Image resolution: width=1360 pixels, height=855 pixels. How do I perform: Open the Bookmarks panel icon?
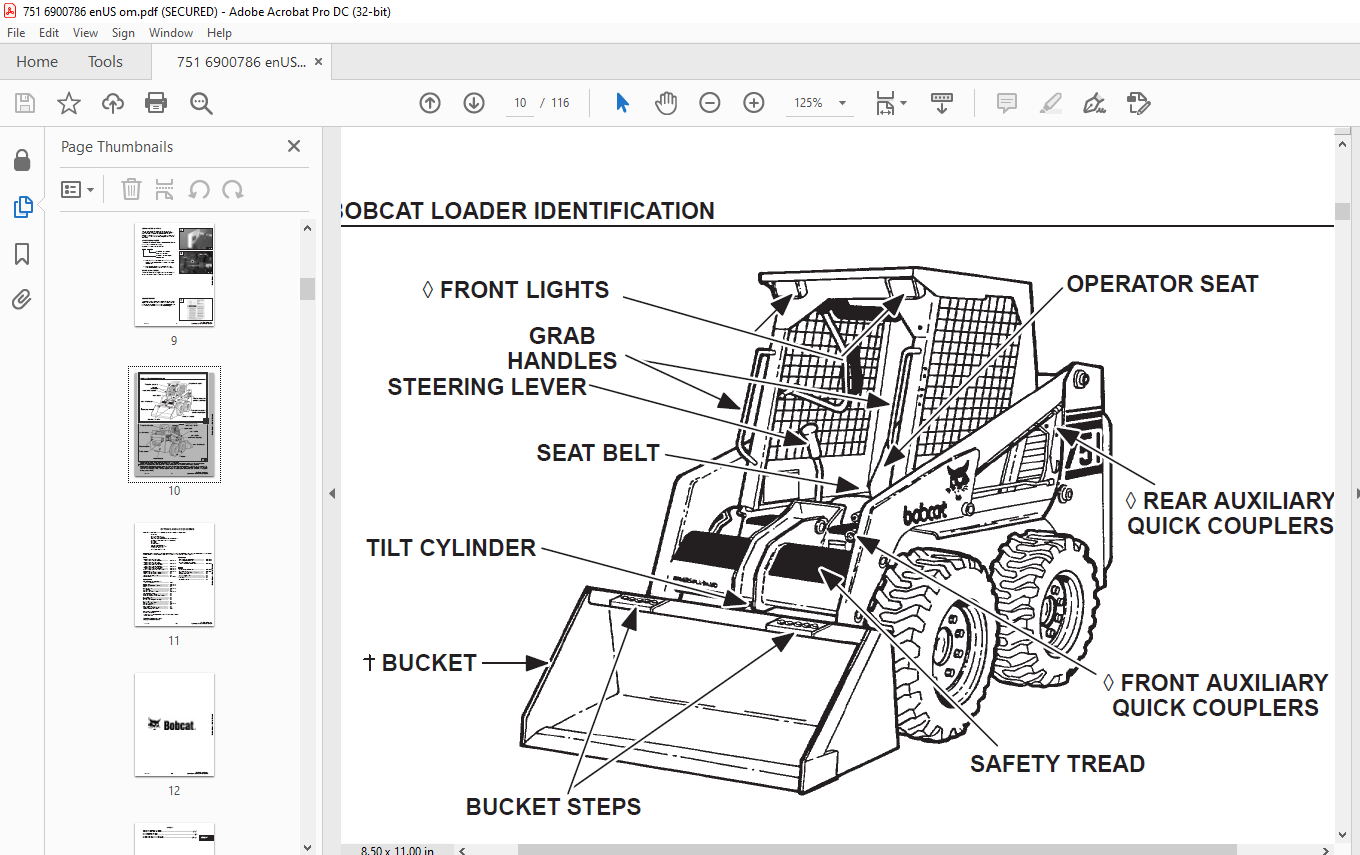(22, 254)
